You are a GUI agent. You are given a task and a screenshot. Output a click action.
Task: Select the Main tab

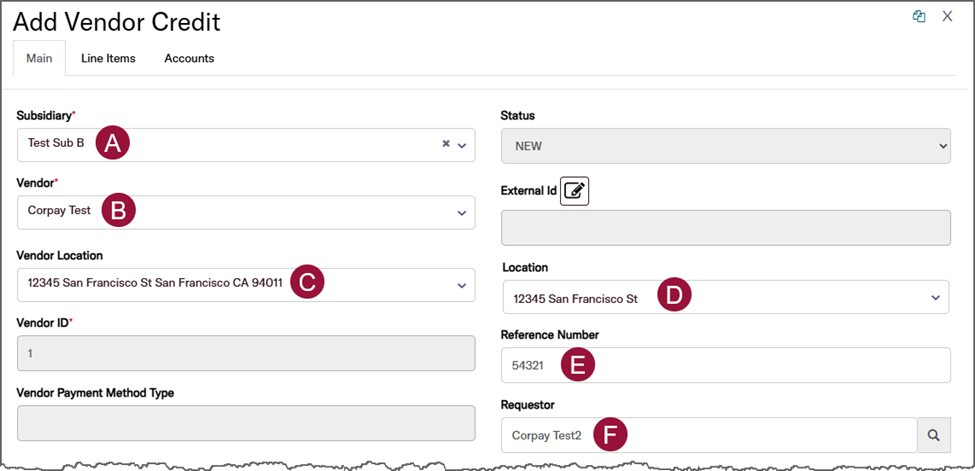point(39,58)
